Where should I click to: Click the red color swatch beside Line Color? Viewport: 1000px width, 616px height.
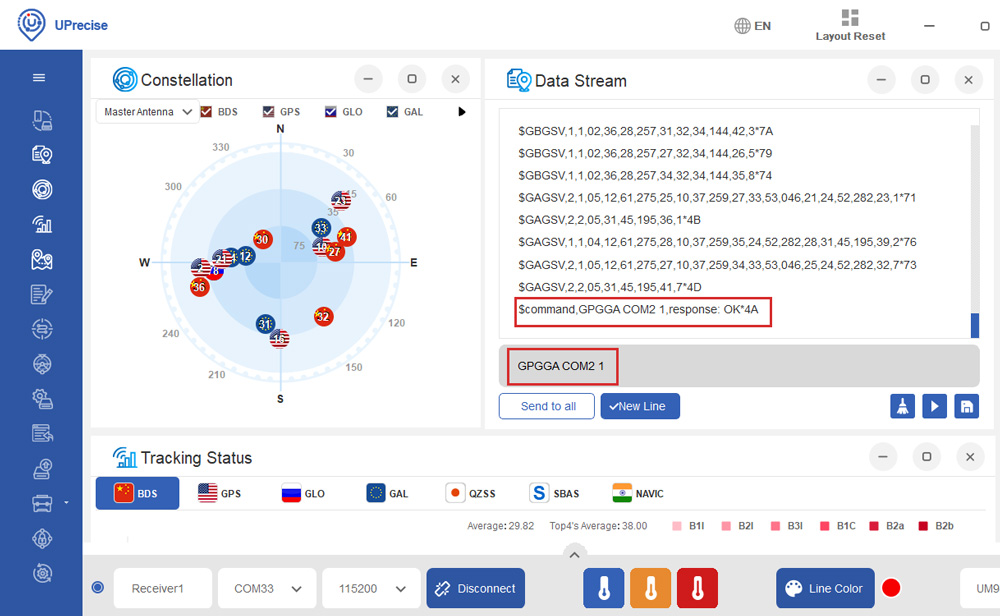[890, 588]
